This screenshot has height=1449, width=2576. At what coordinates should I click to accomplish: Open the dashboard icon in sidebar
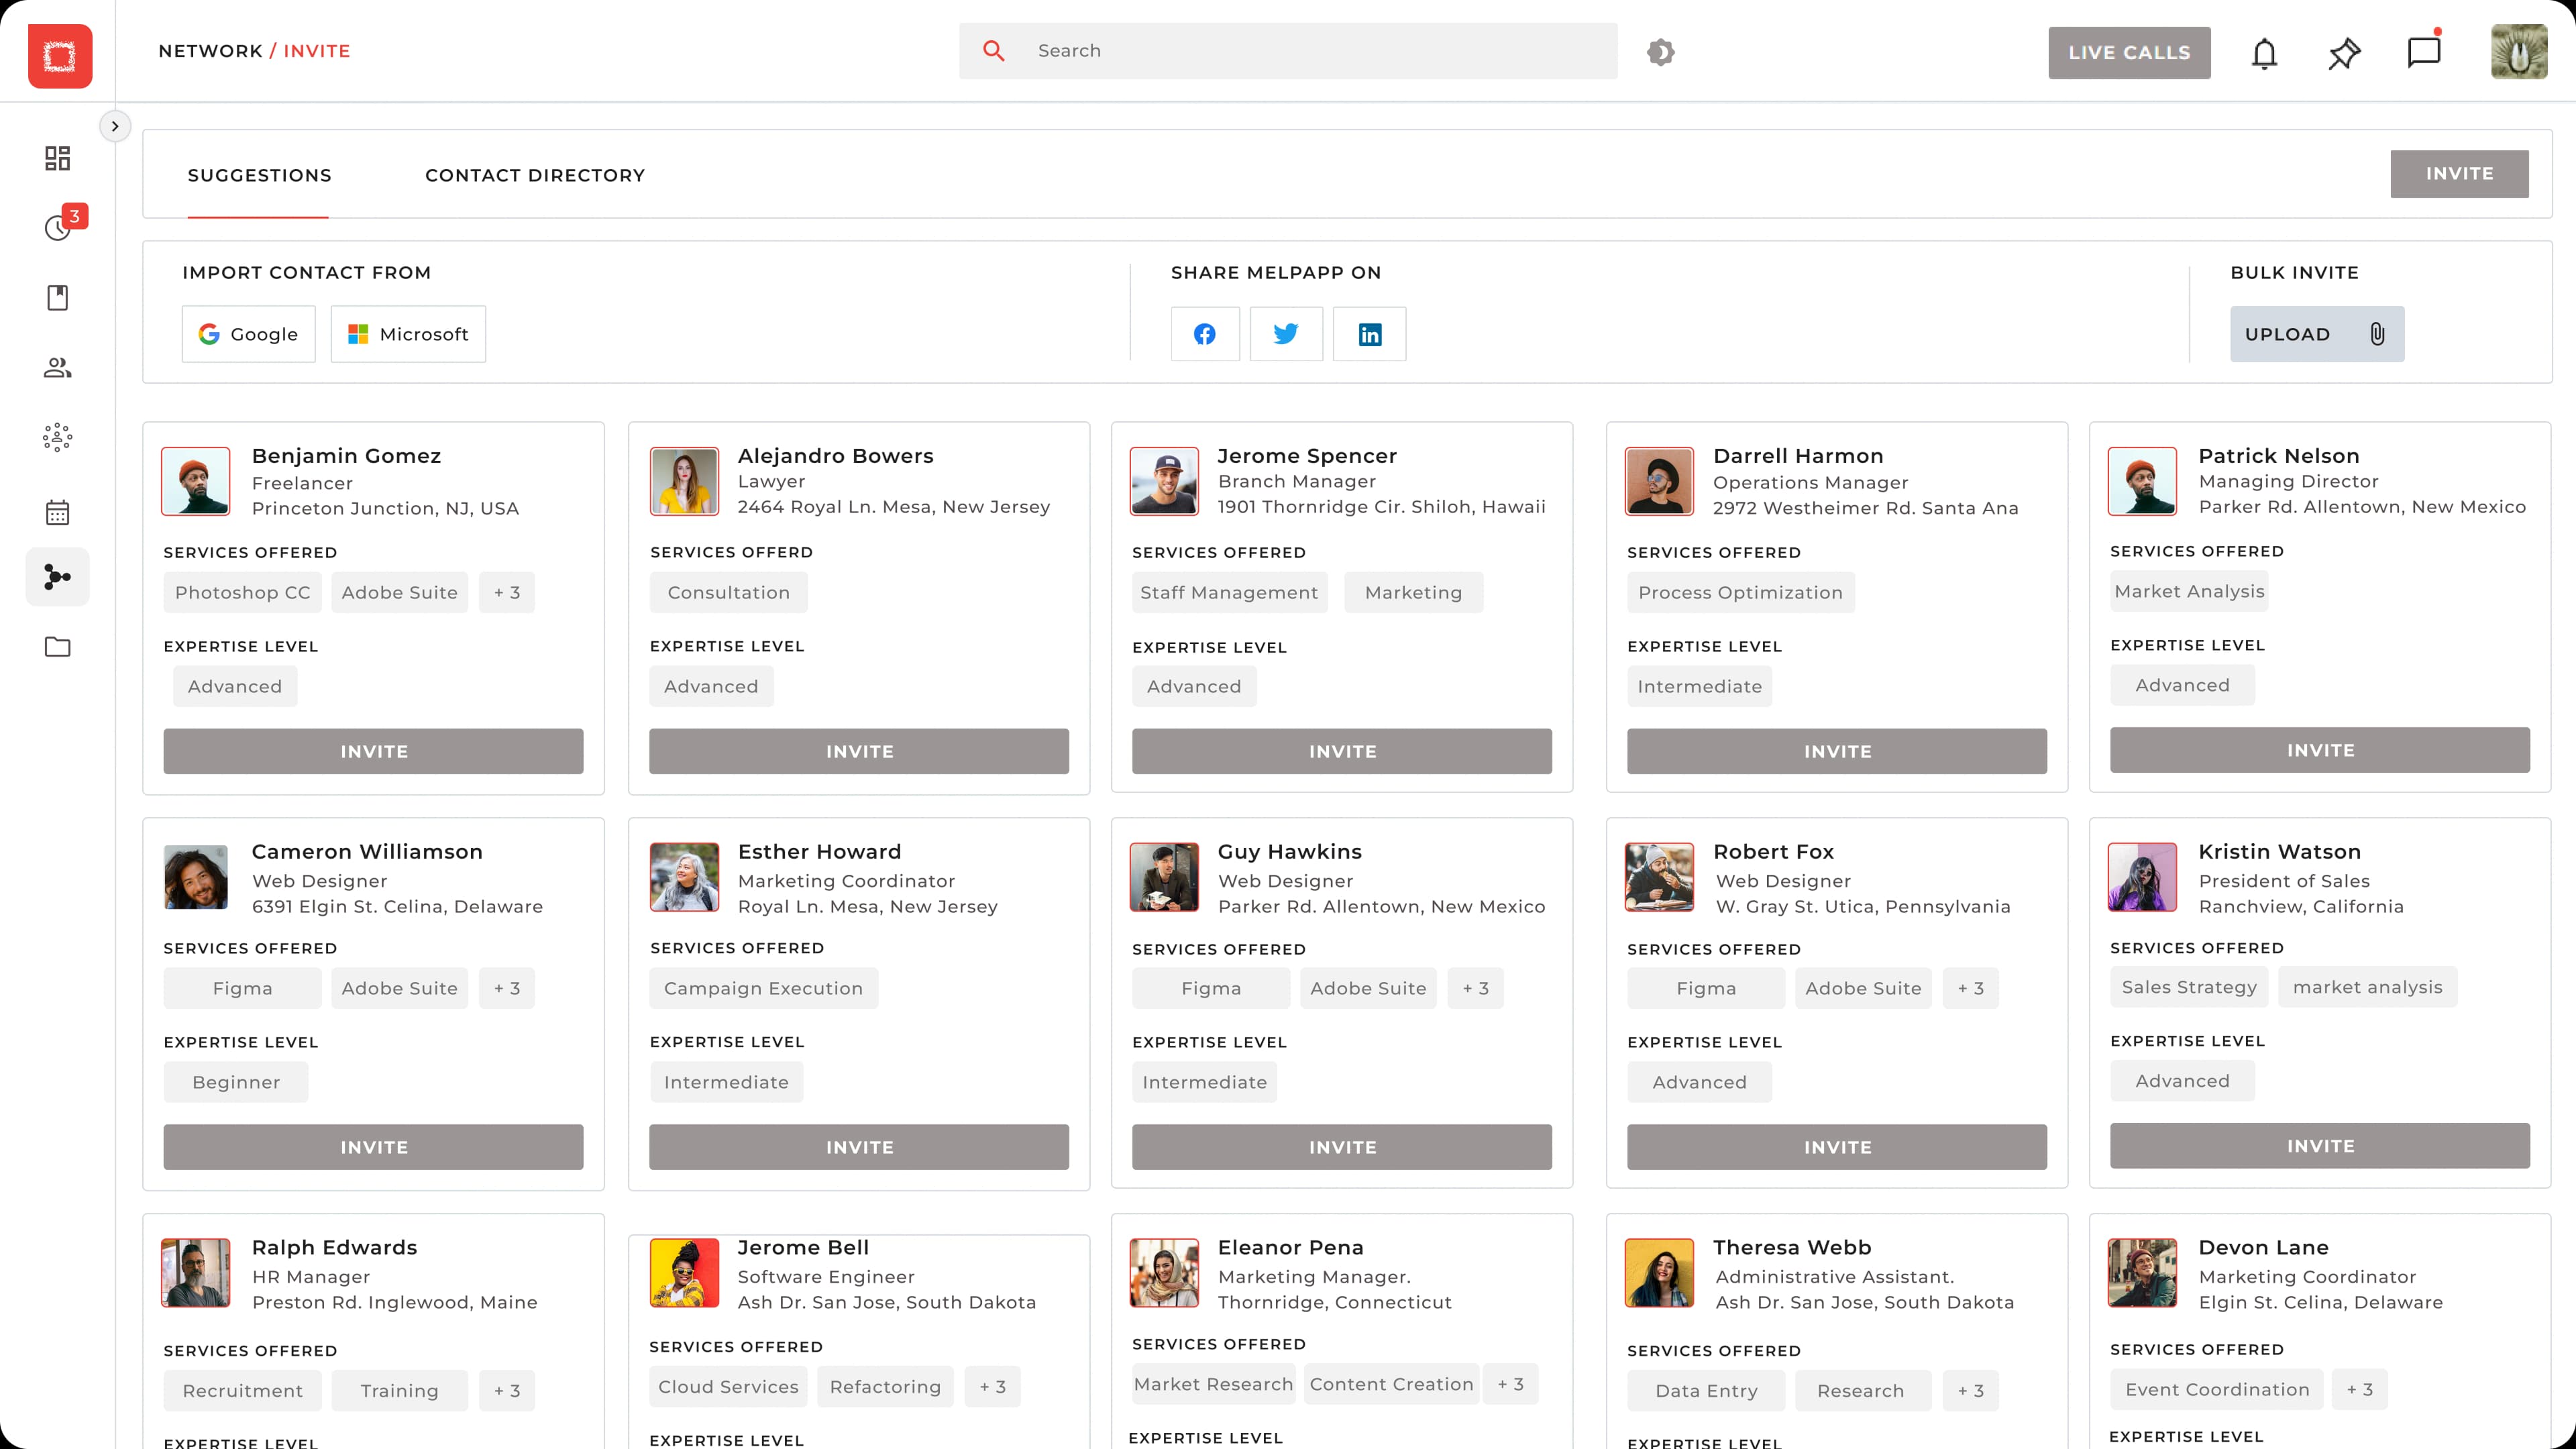(x=58, y=158)
